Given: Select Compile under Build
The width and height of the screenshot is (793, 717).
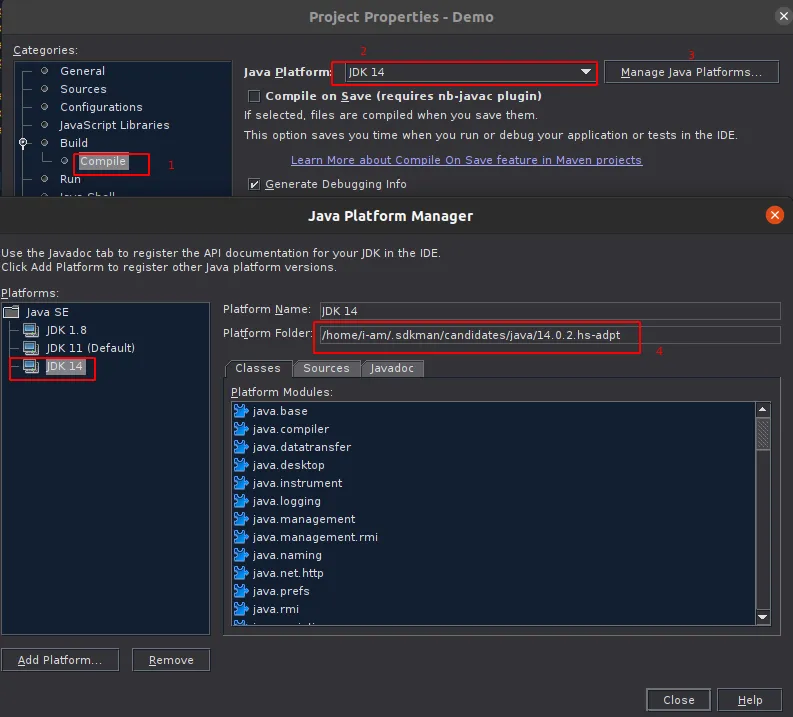Looking at the screenshot, I should pyautogui.click(x=103, y=161).
